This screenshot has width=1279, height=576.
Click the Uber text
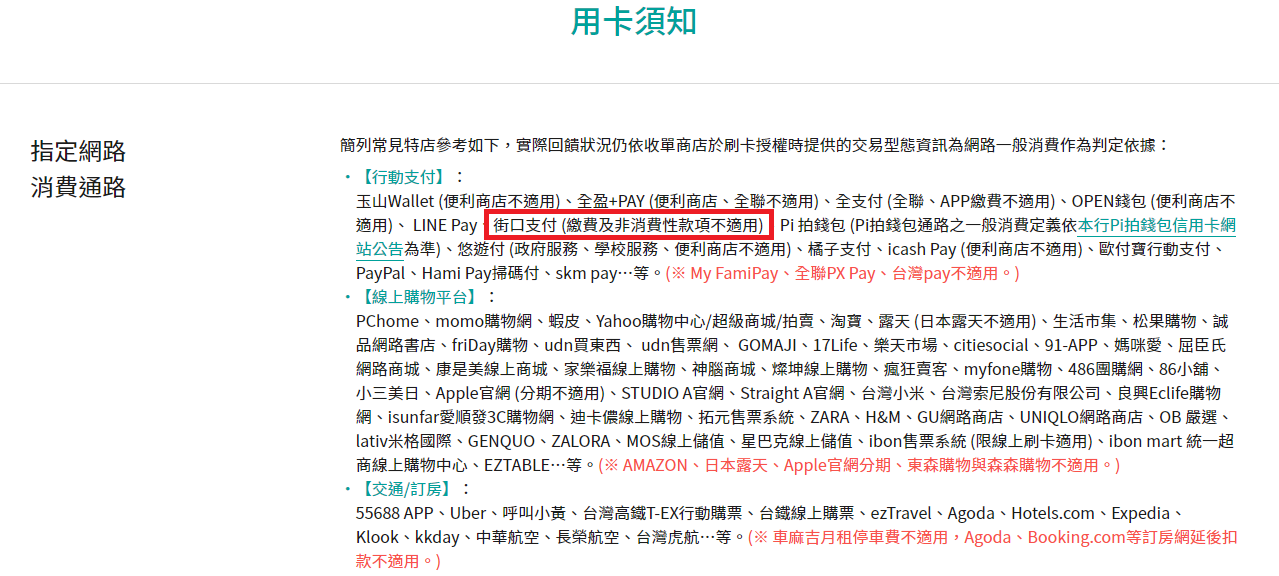click(x=468, y=513)
